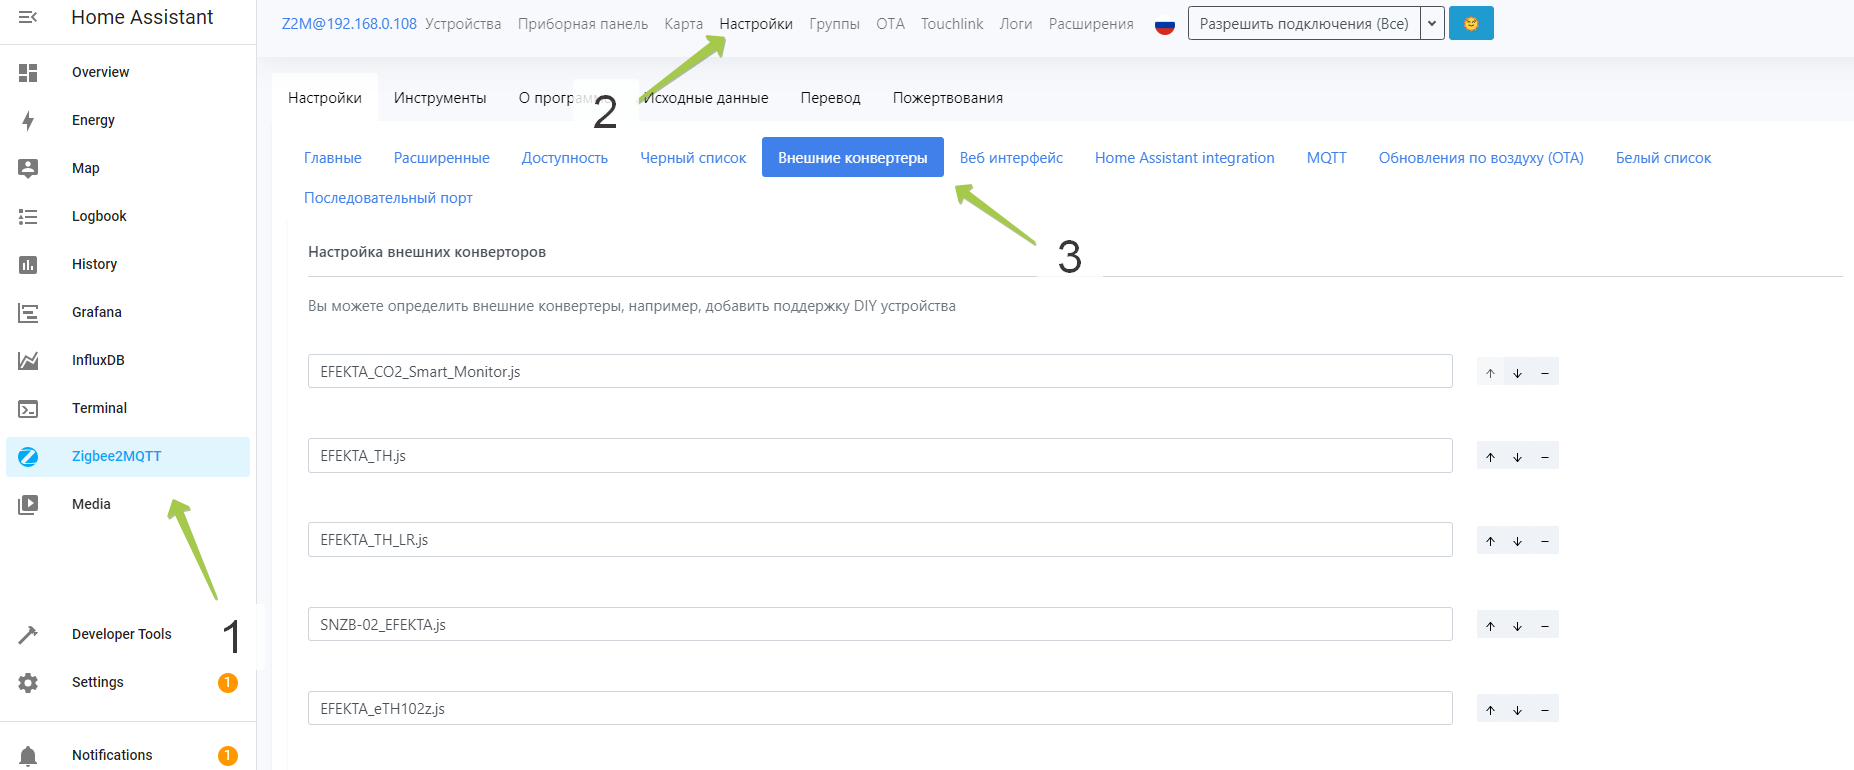Click the EFEKTA_CO2_Smart_Monitor.js input field
Viewport: 1854px width, 770px height.
[x=880, y=371]
